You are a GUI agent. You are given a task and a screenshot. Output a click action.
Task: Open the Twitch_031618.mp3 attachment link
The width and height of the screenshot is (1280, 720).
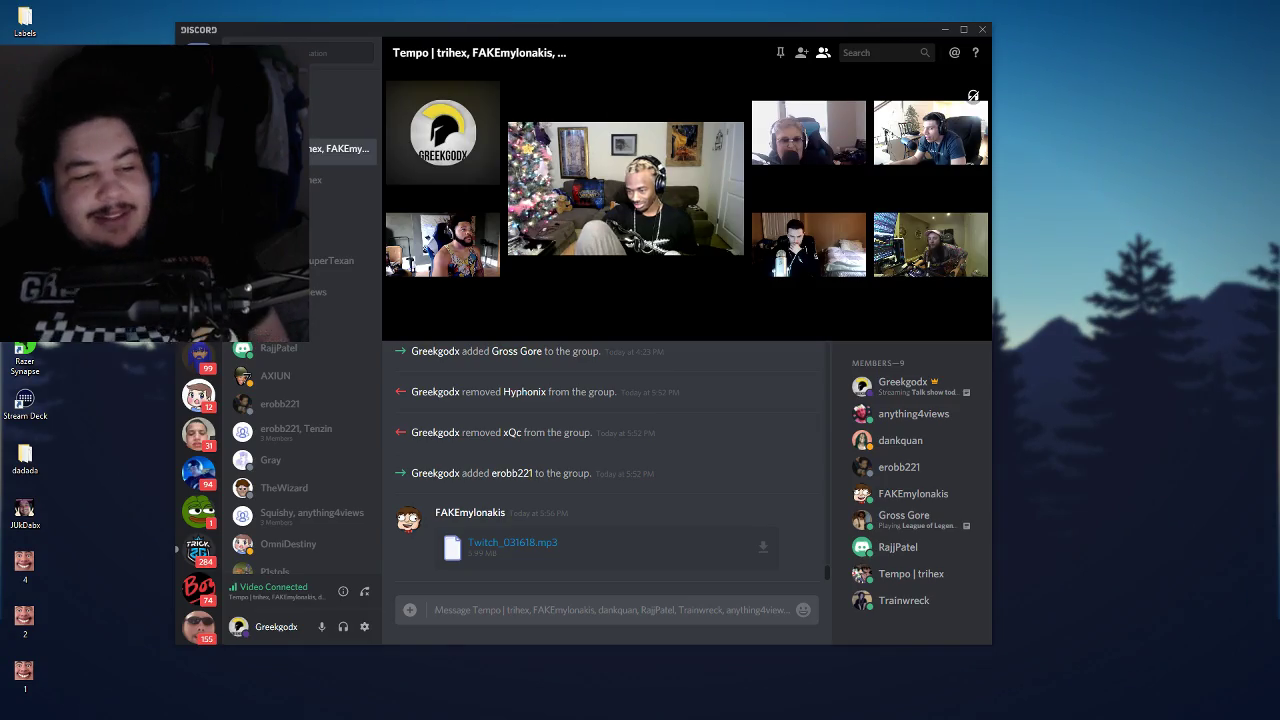click(513, 542)
